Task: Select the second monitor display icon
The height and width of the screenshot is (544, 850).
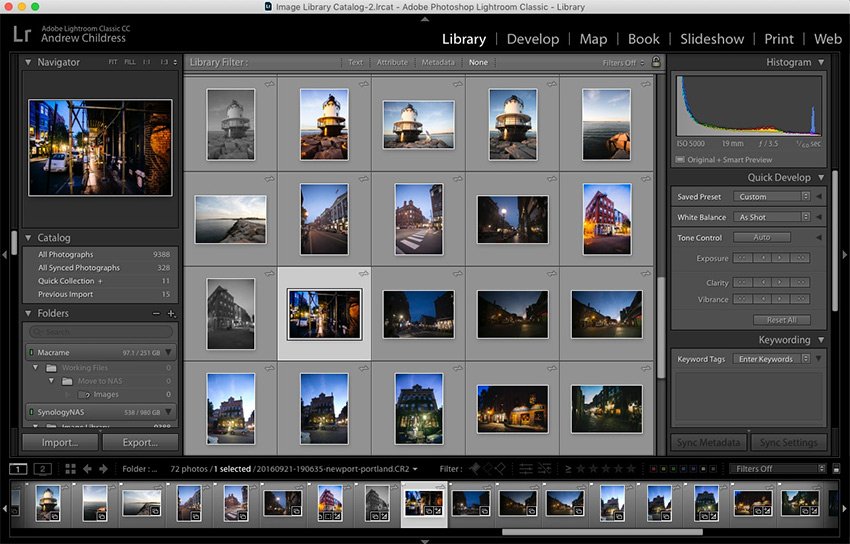Action: click(42, 468)
